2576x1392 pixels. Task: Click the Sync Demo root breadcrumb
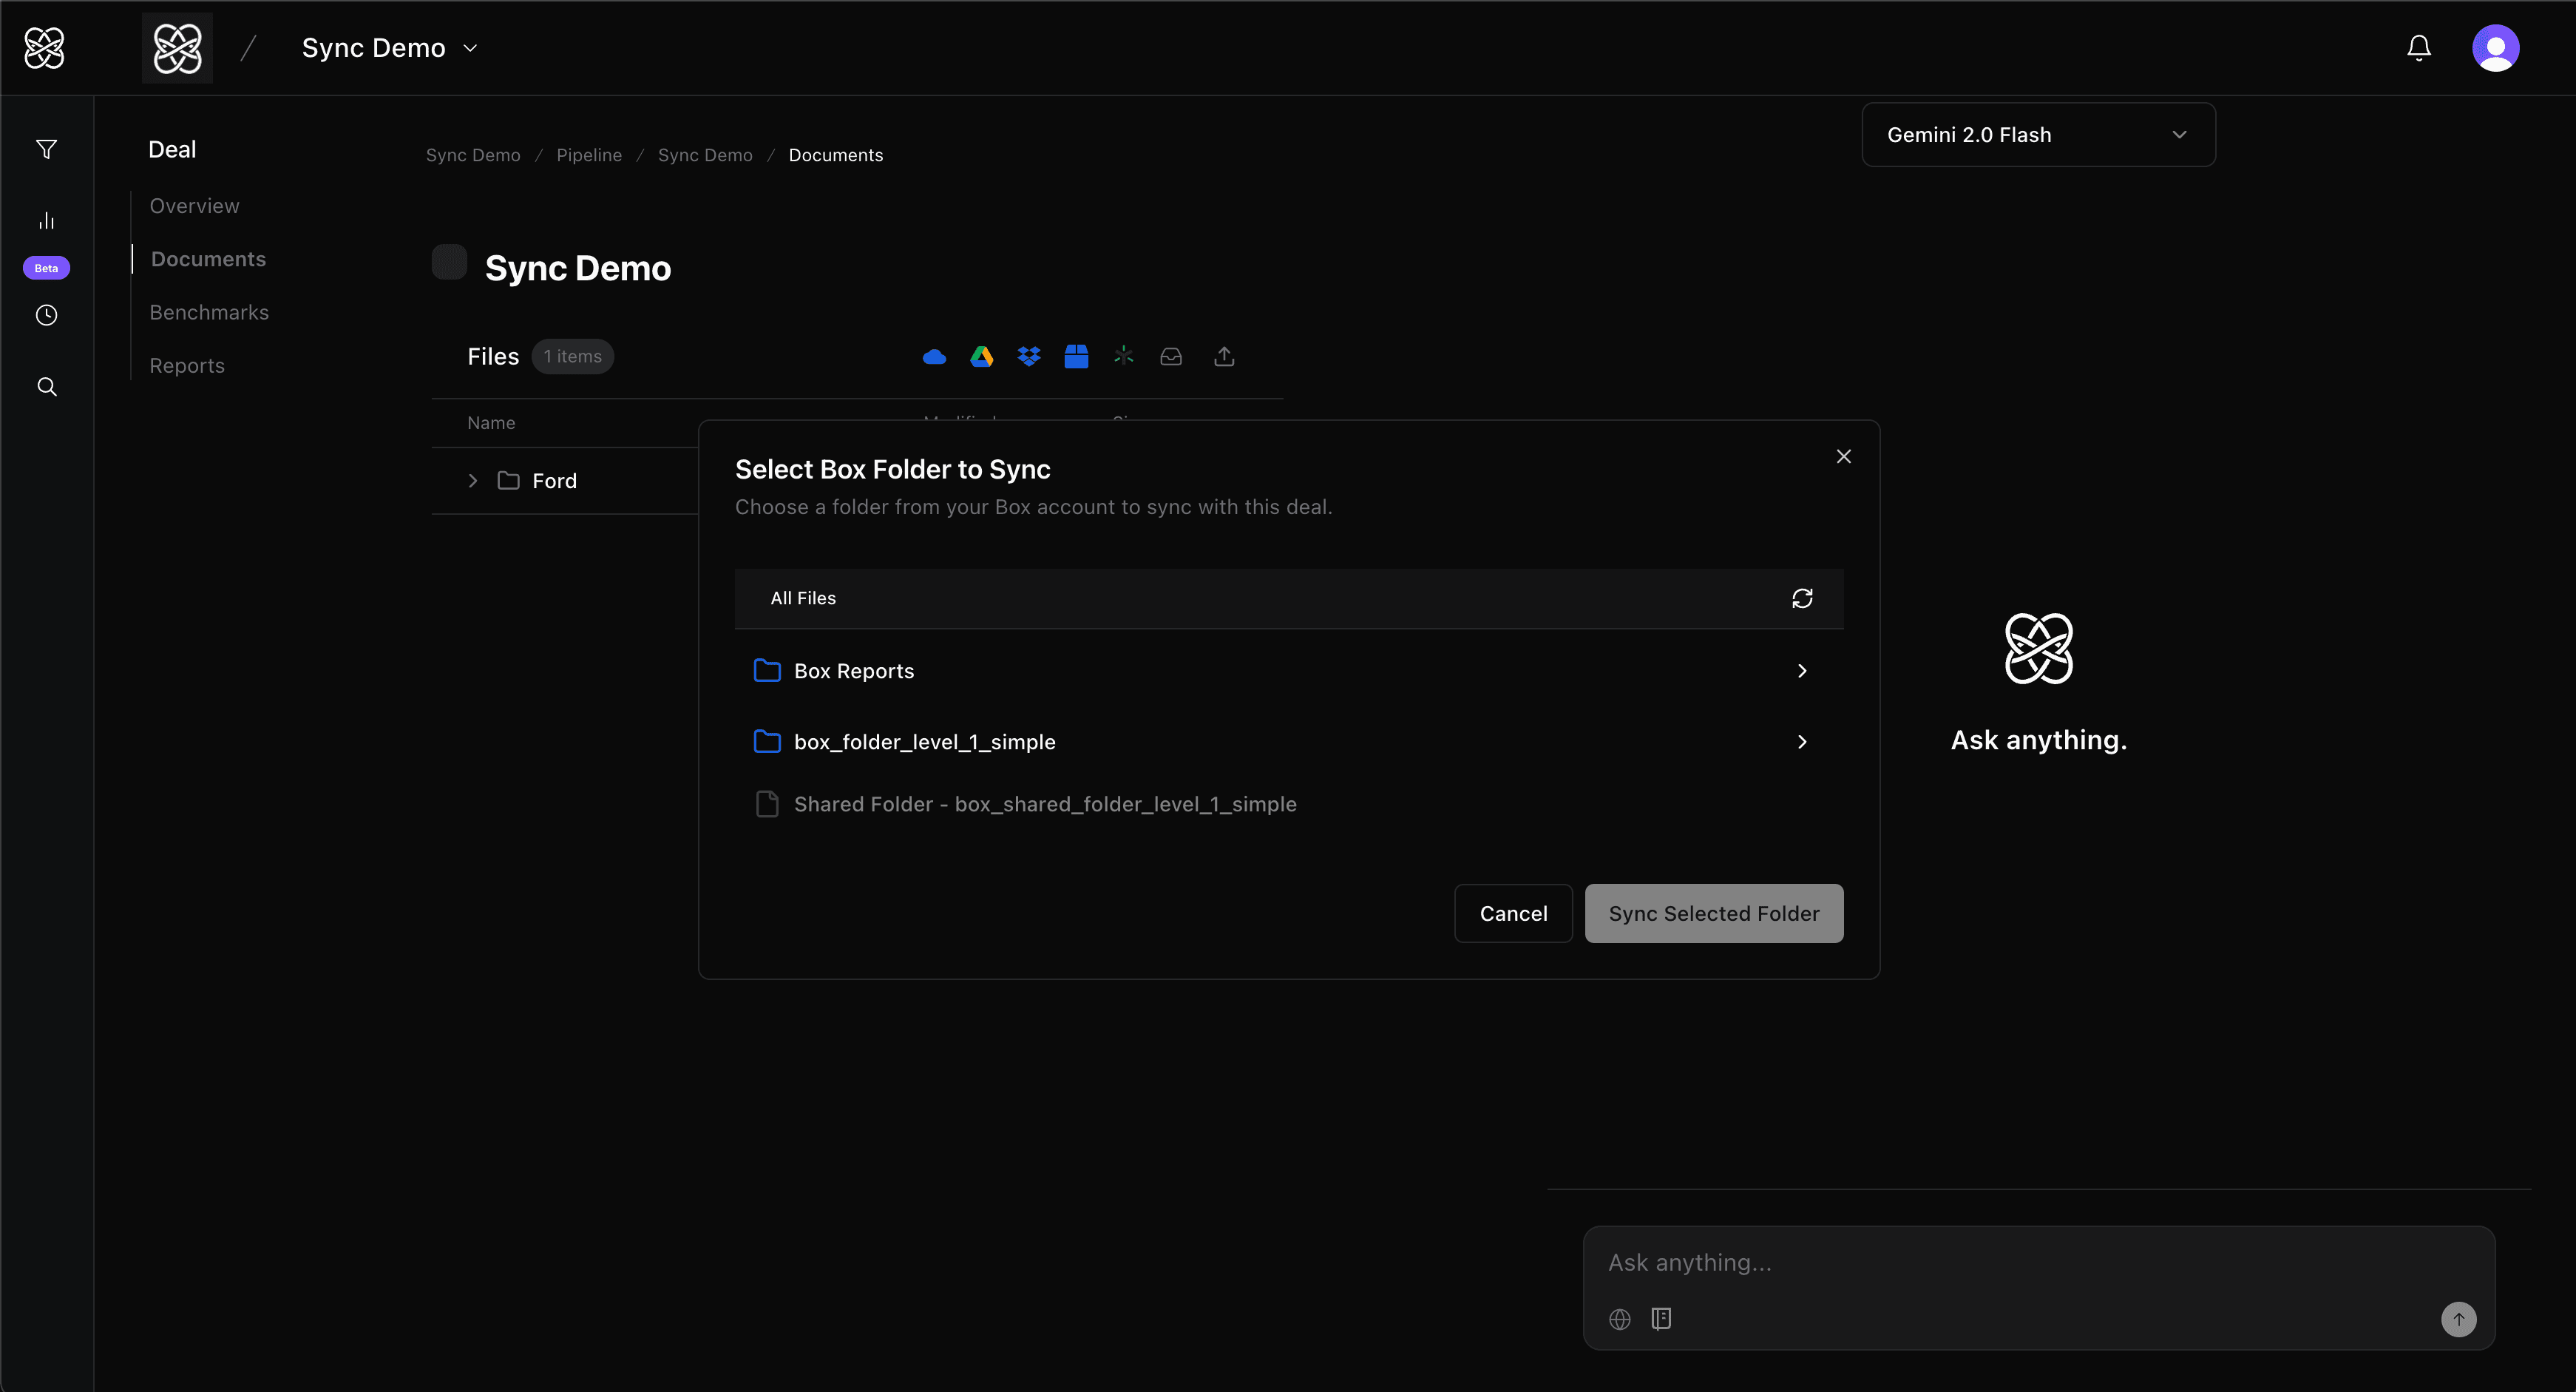[x=473, y=155]
